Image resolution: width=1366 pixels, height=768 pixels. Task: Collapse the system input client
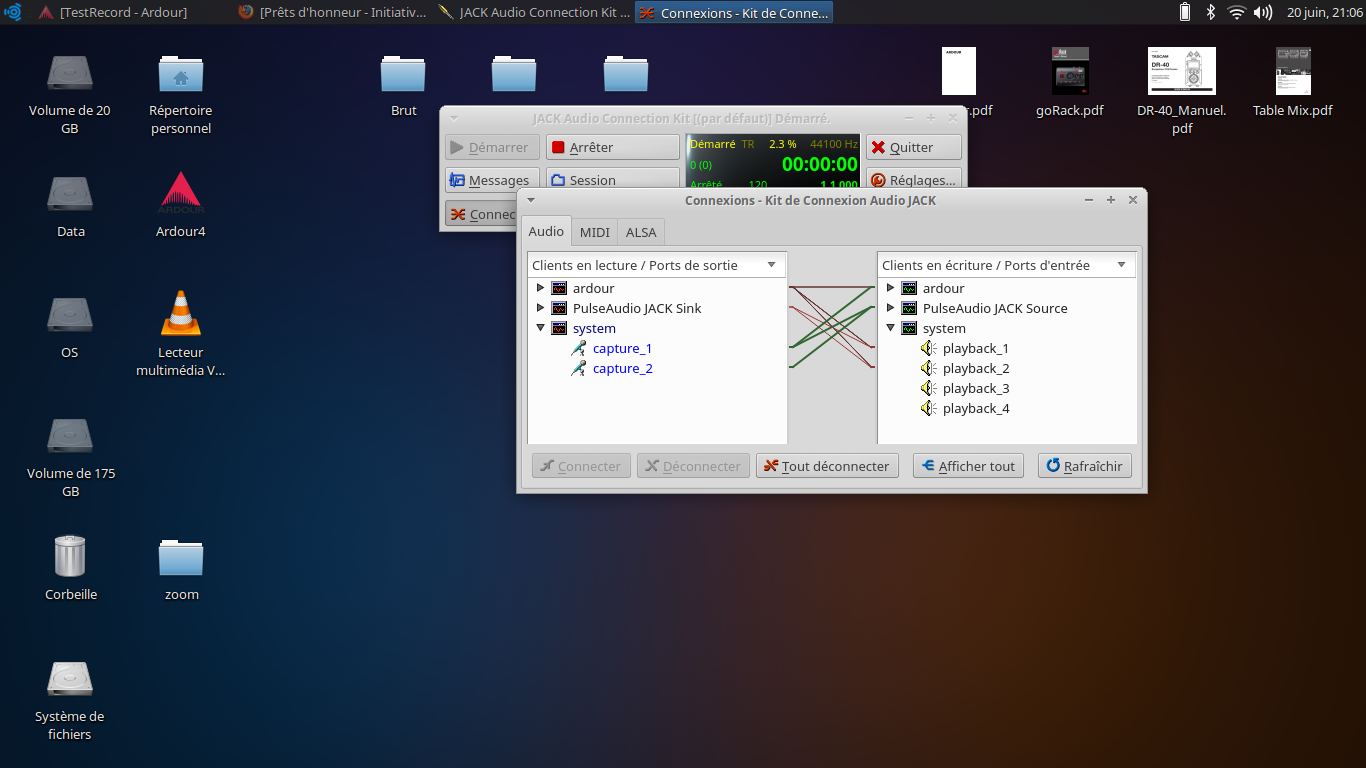pyautogui.click(x=891, y=328)
